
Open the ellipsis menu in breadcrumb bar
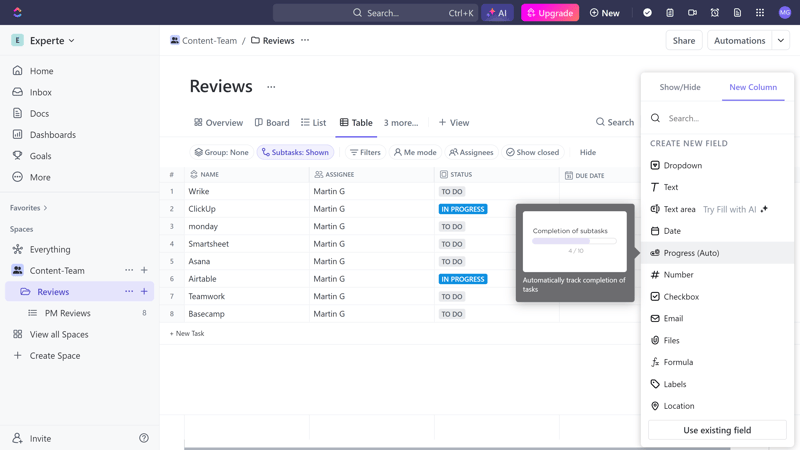tap(305, 40)
